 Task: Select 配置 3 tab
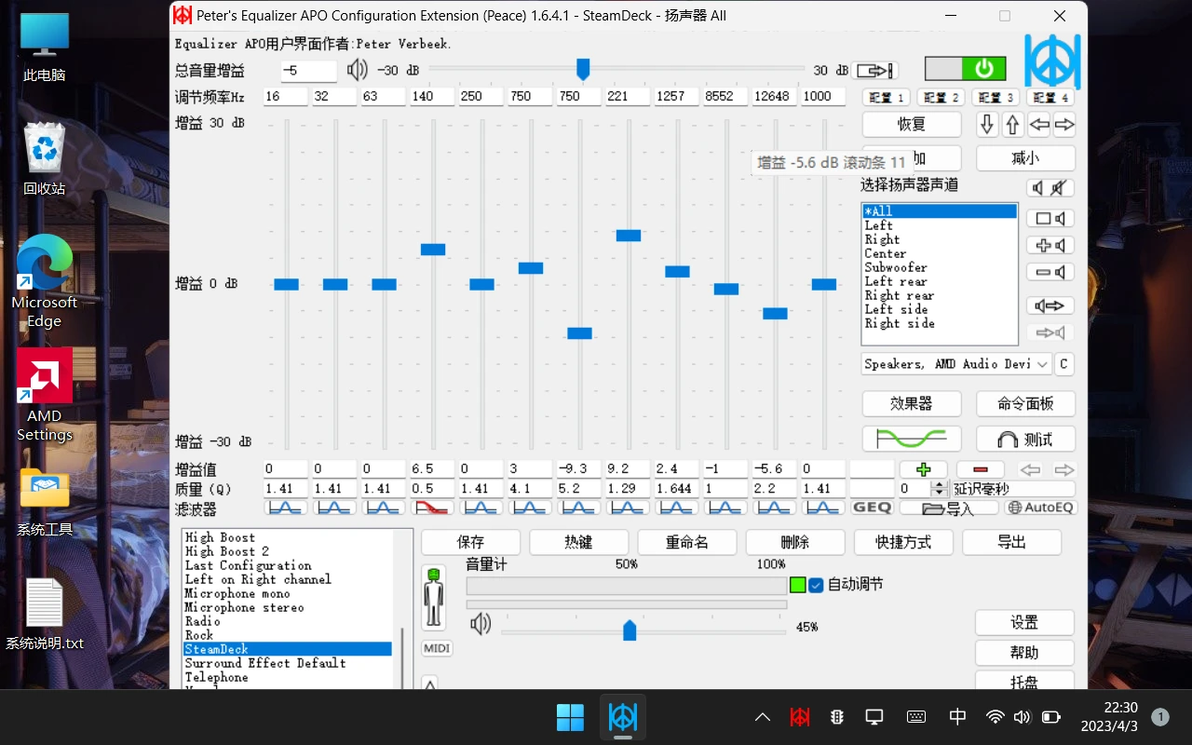click(996, 97)
